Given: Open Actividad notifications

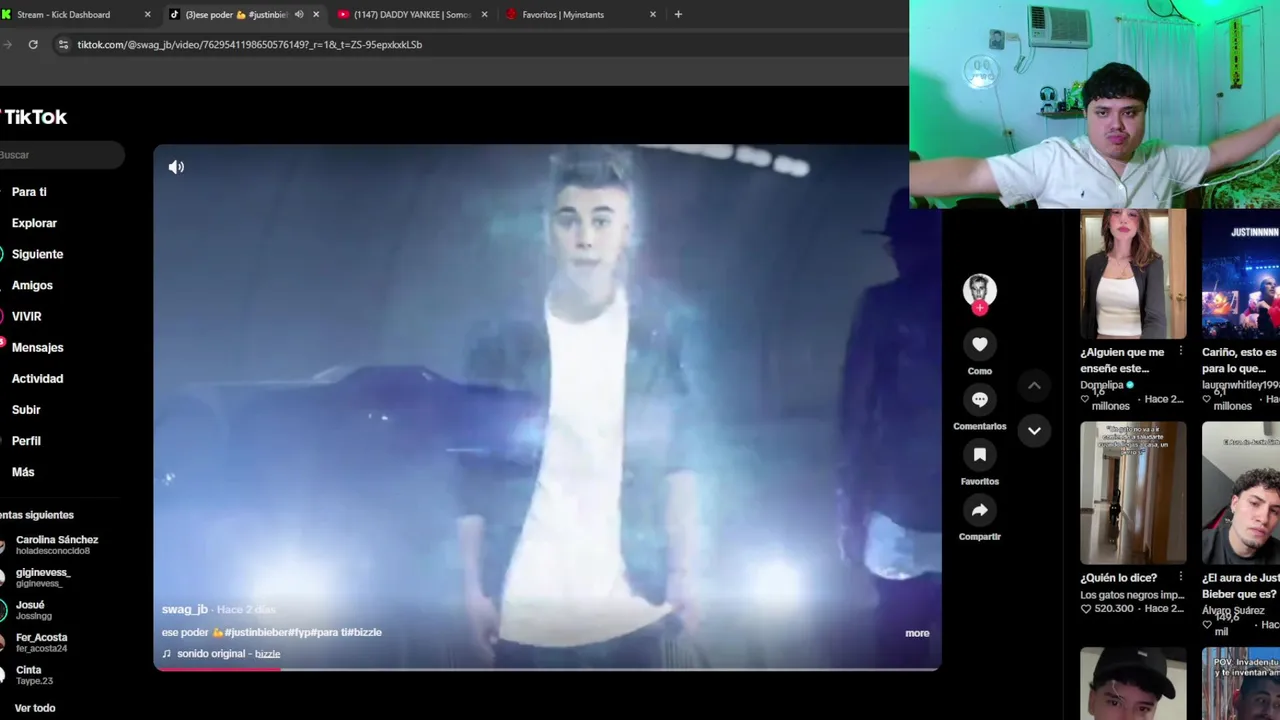Looking at the screenshot, I should (37, 378).
